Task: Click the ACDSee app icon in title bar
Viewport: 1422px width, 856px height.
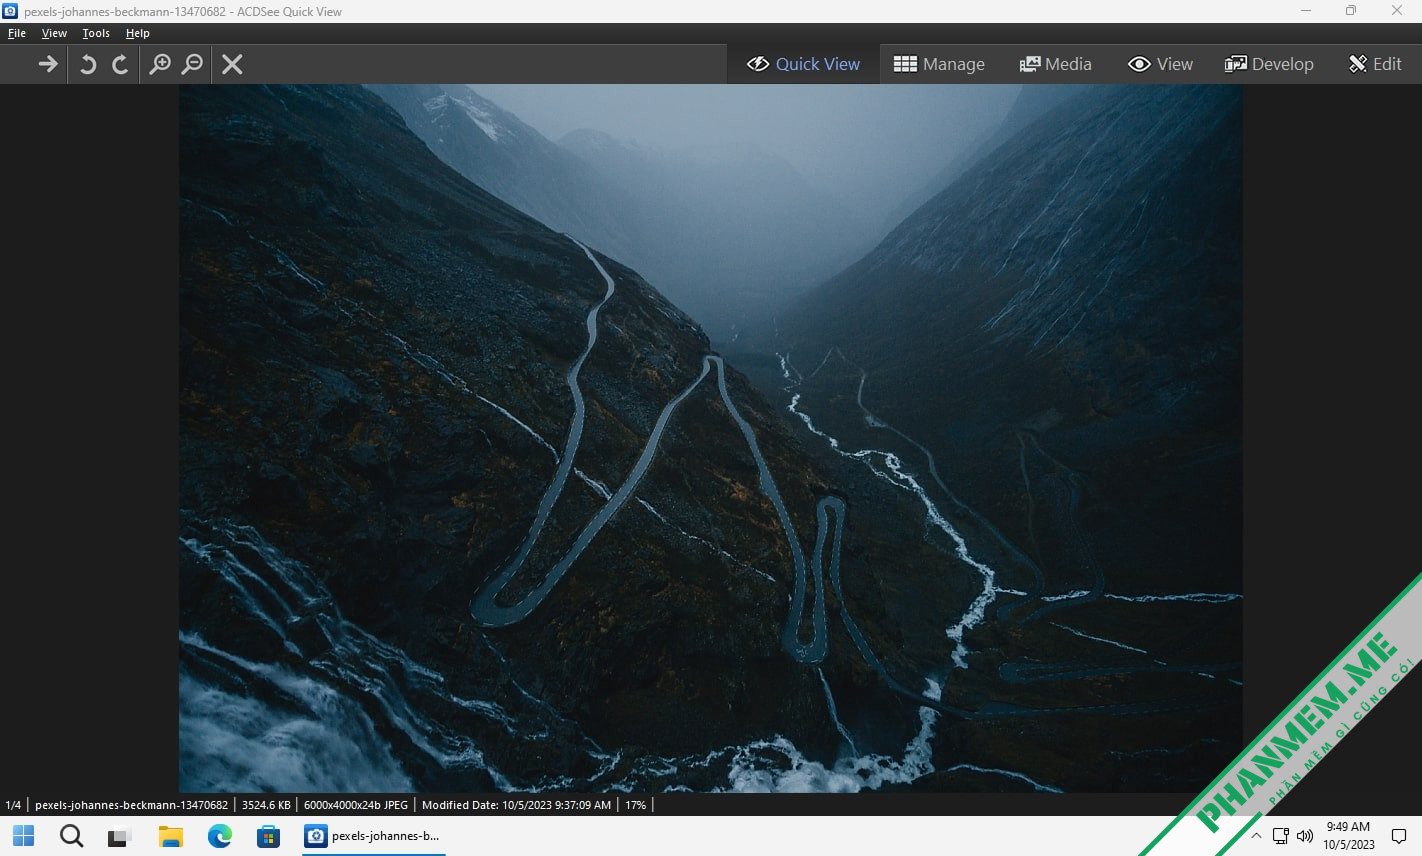Action: point(11,11)
